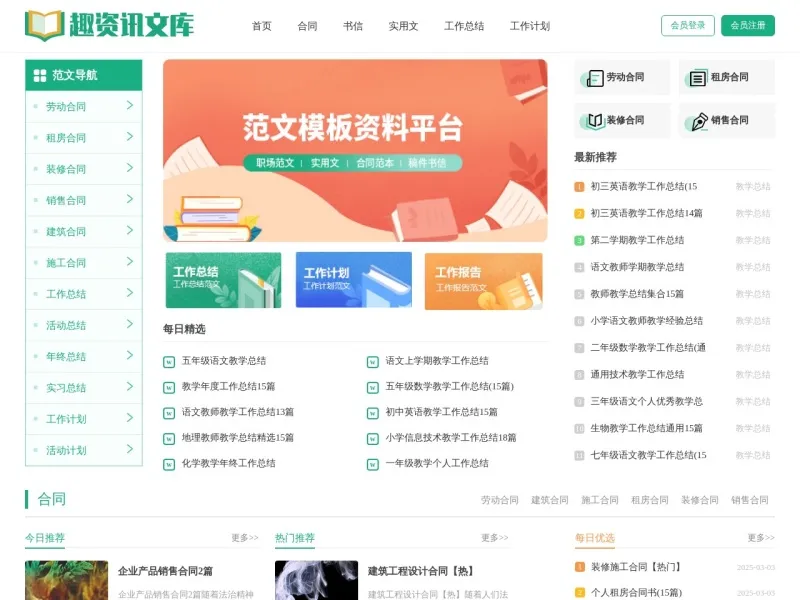Expand the 租房合同 sidebar arrow

[x=130, y=136]
